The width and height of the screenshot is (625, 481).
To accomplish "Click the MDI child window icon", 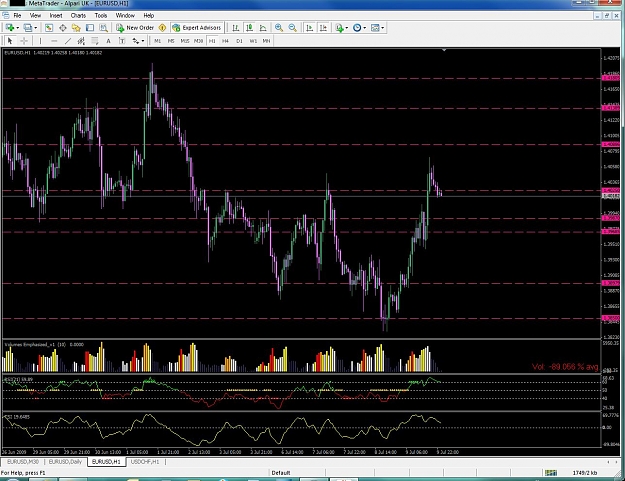I will click(x=6, y=16).
